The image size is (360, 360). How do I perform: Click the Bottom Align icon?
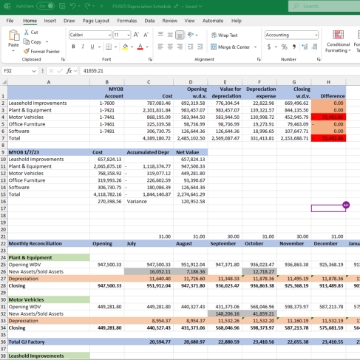pos(180,35)
